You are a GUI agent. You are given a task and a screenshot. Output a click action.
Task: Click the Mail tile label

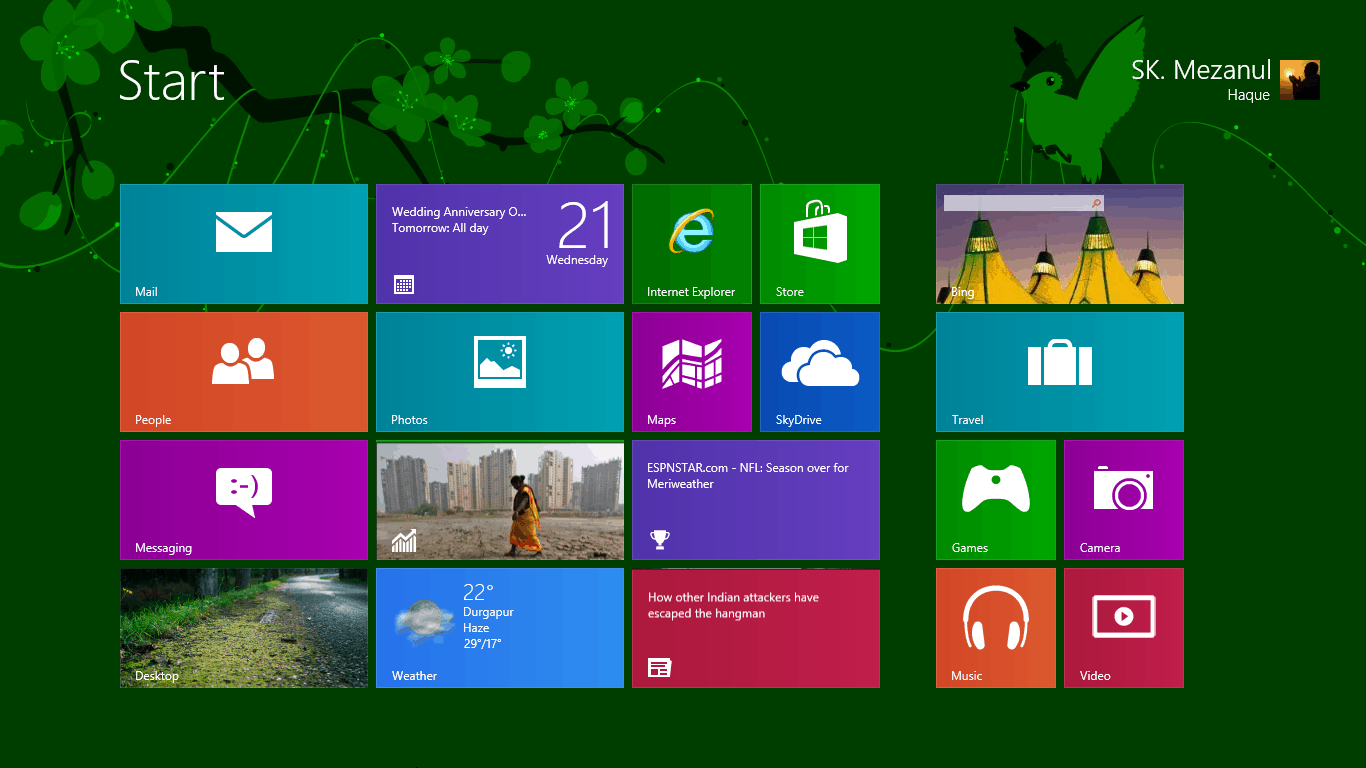point(146,292)
